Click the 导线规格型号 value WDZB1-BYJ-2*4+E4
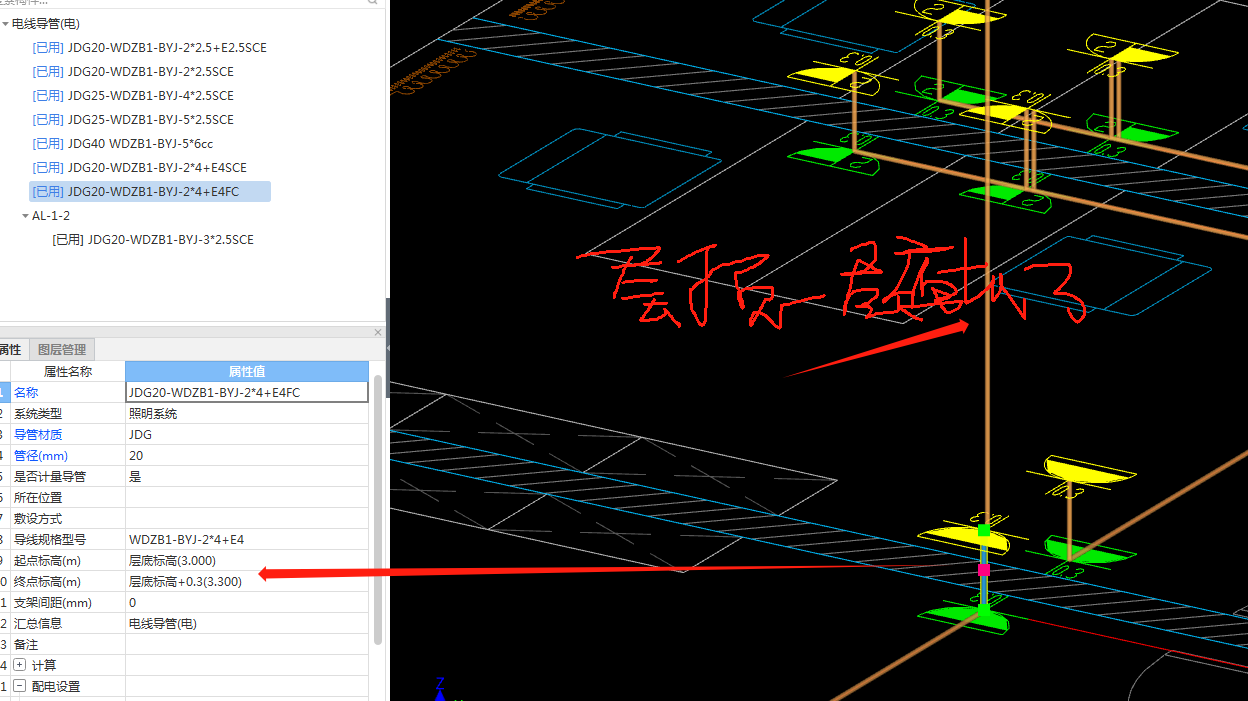The height and width of the screenshot is (701, 1248). [x=247, y=539]
